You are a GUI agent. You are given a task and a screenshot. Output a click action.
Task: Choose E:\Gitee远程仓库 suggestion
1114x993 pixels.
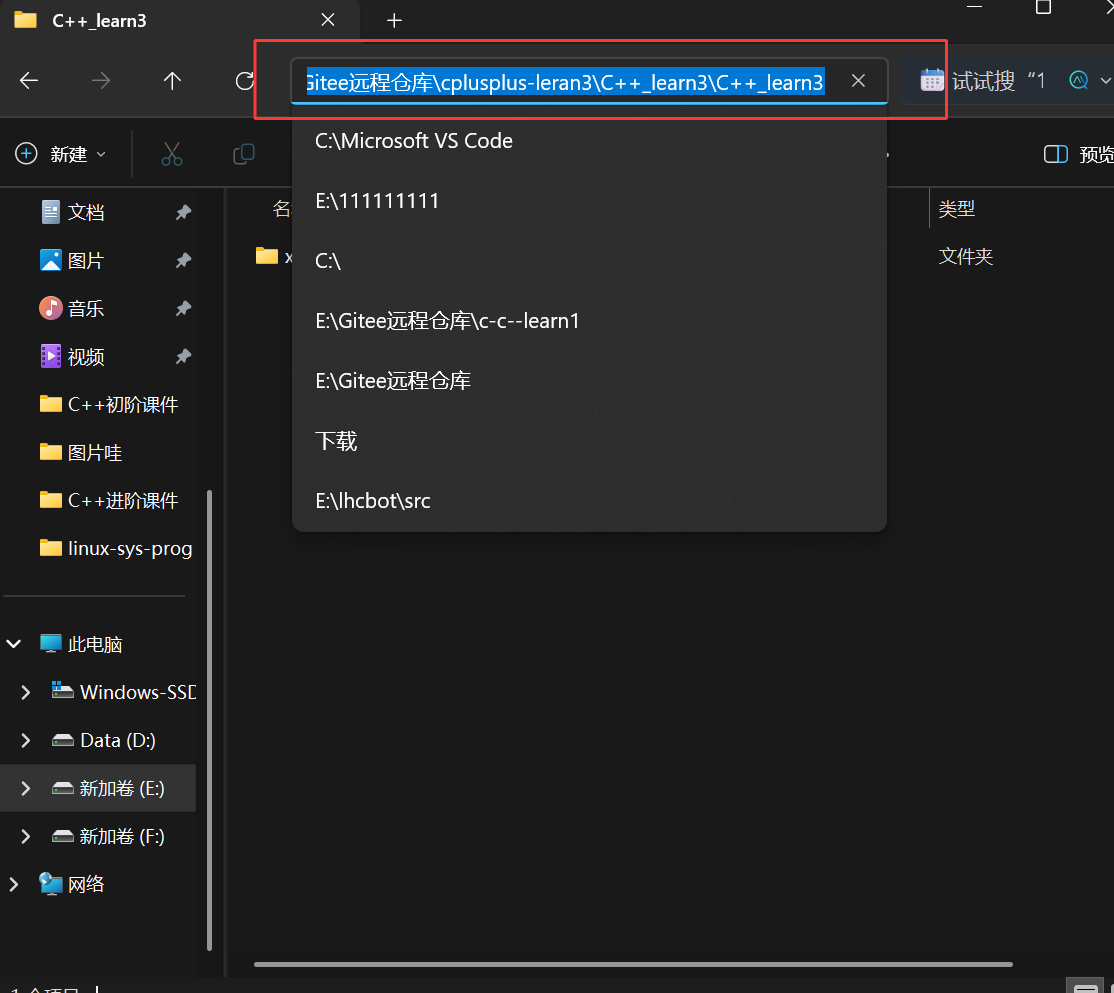coord(589,381)
